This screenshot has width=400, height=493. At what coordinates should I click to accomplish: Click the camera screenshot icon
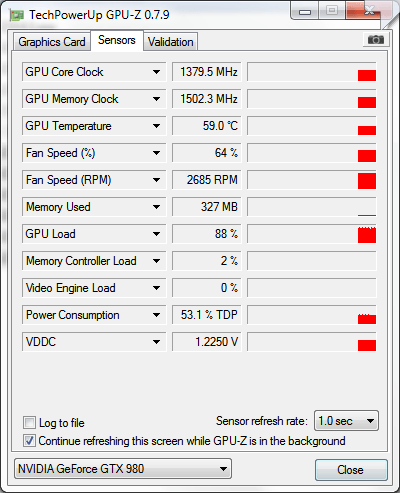(375, 40)
